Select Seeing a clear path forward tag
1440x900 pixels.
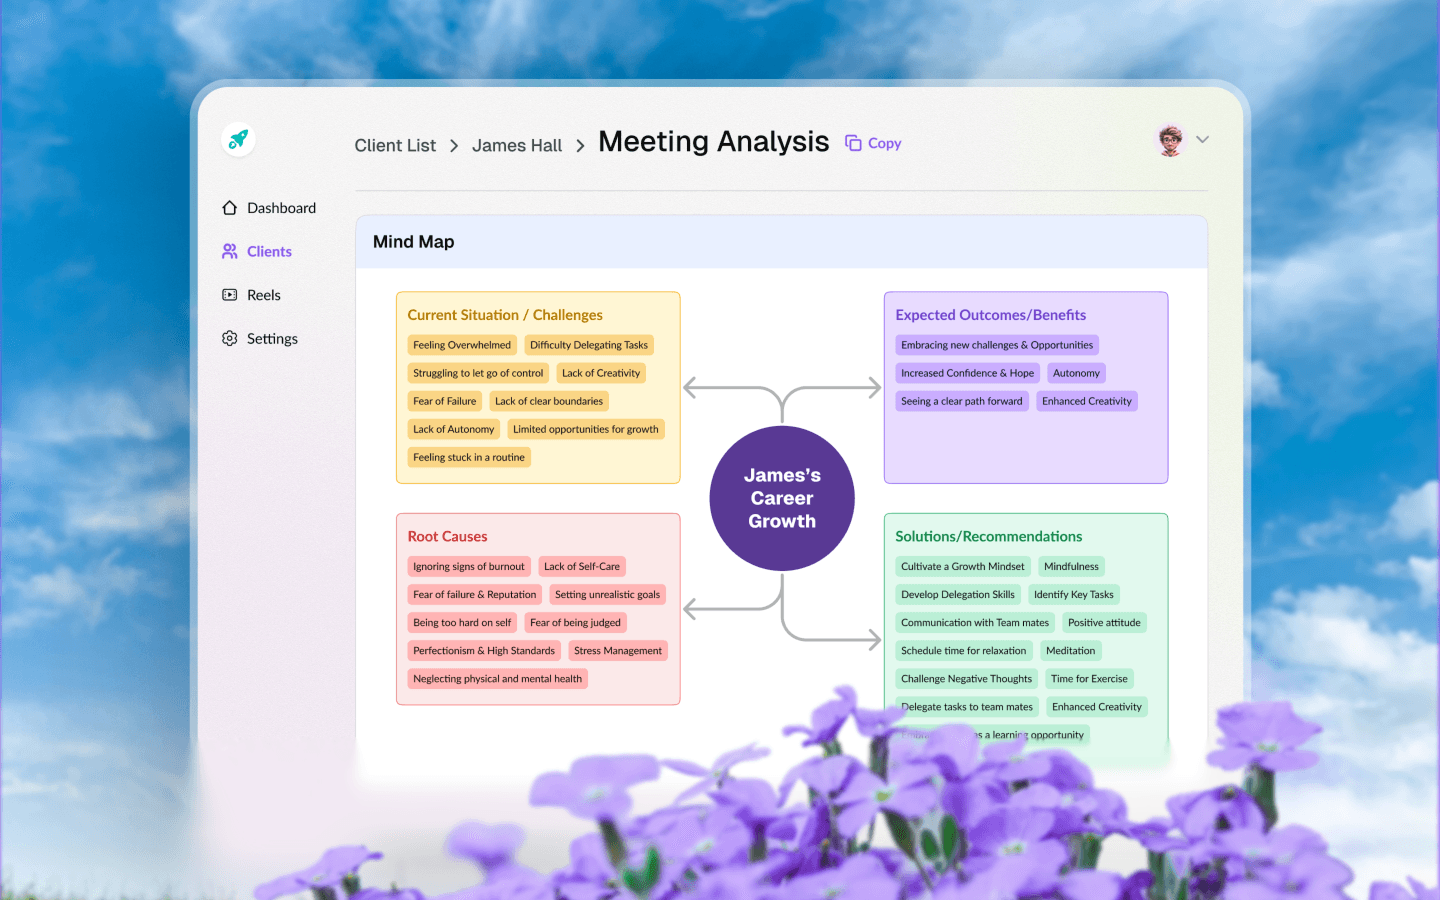(x=962, y=401)
